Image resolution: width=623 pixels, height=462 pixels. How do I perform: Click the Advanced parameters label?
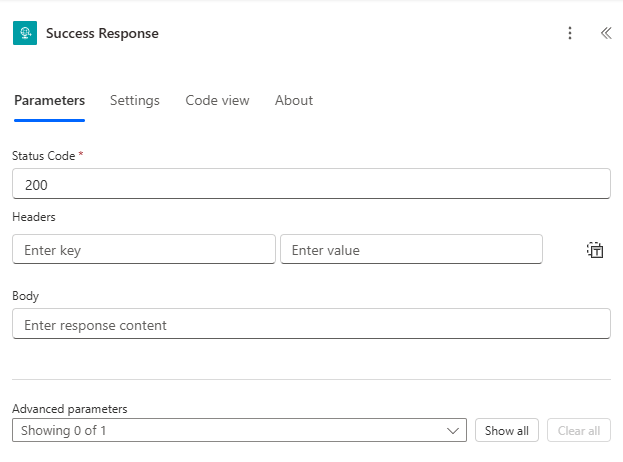pyautogui.click(x=69, y=409)
